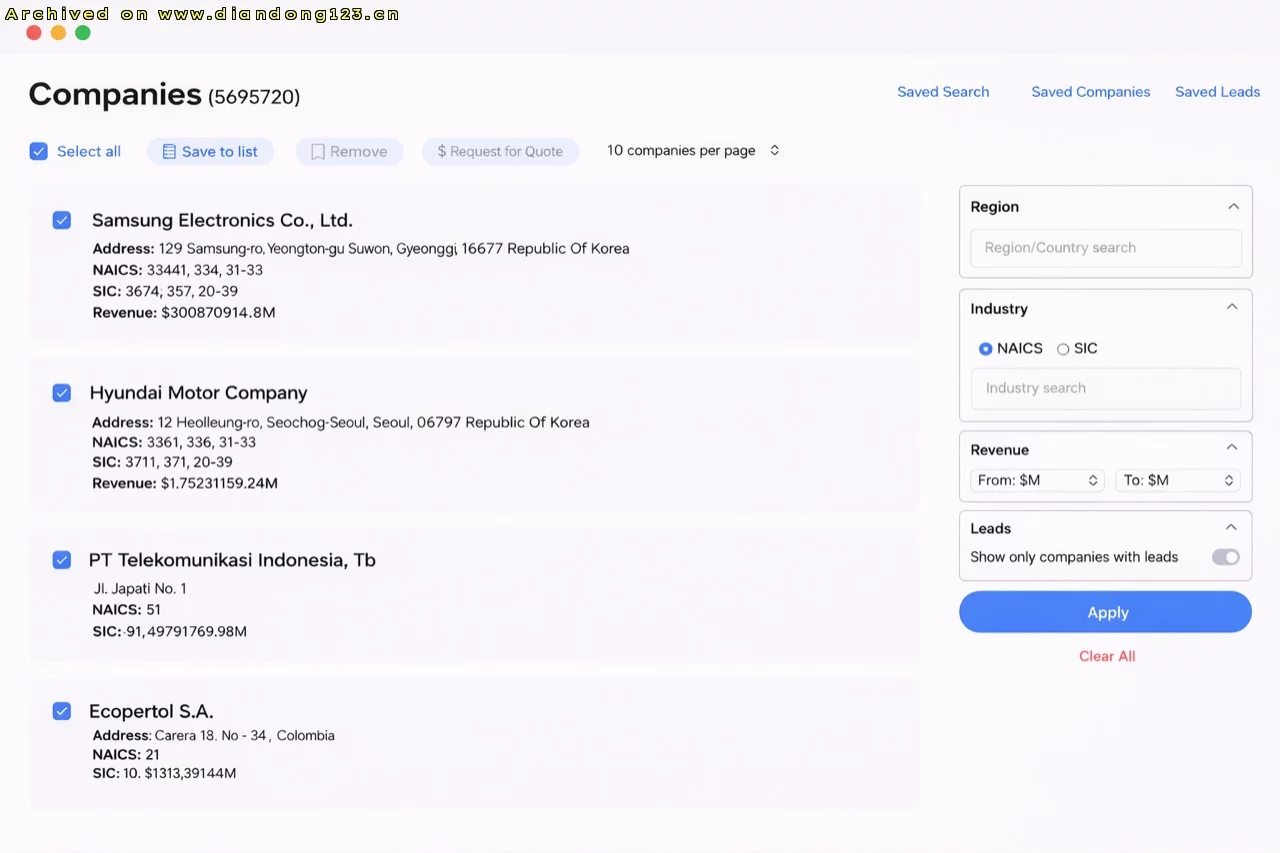Focus the Industry search field
Viewport: 1280px width, 853px height.
click(1106, 388)
